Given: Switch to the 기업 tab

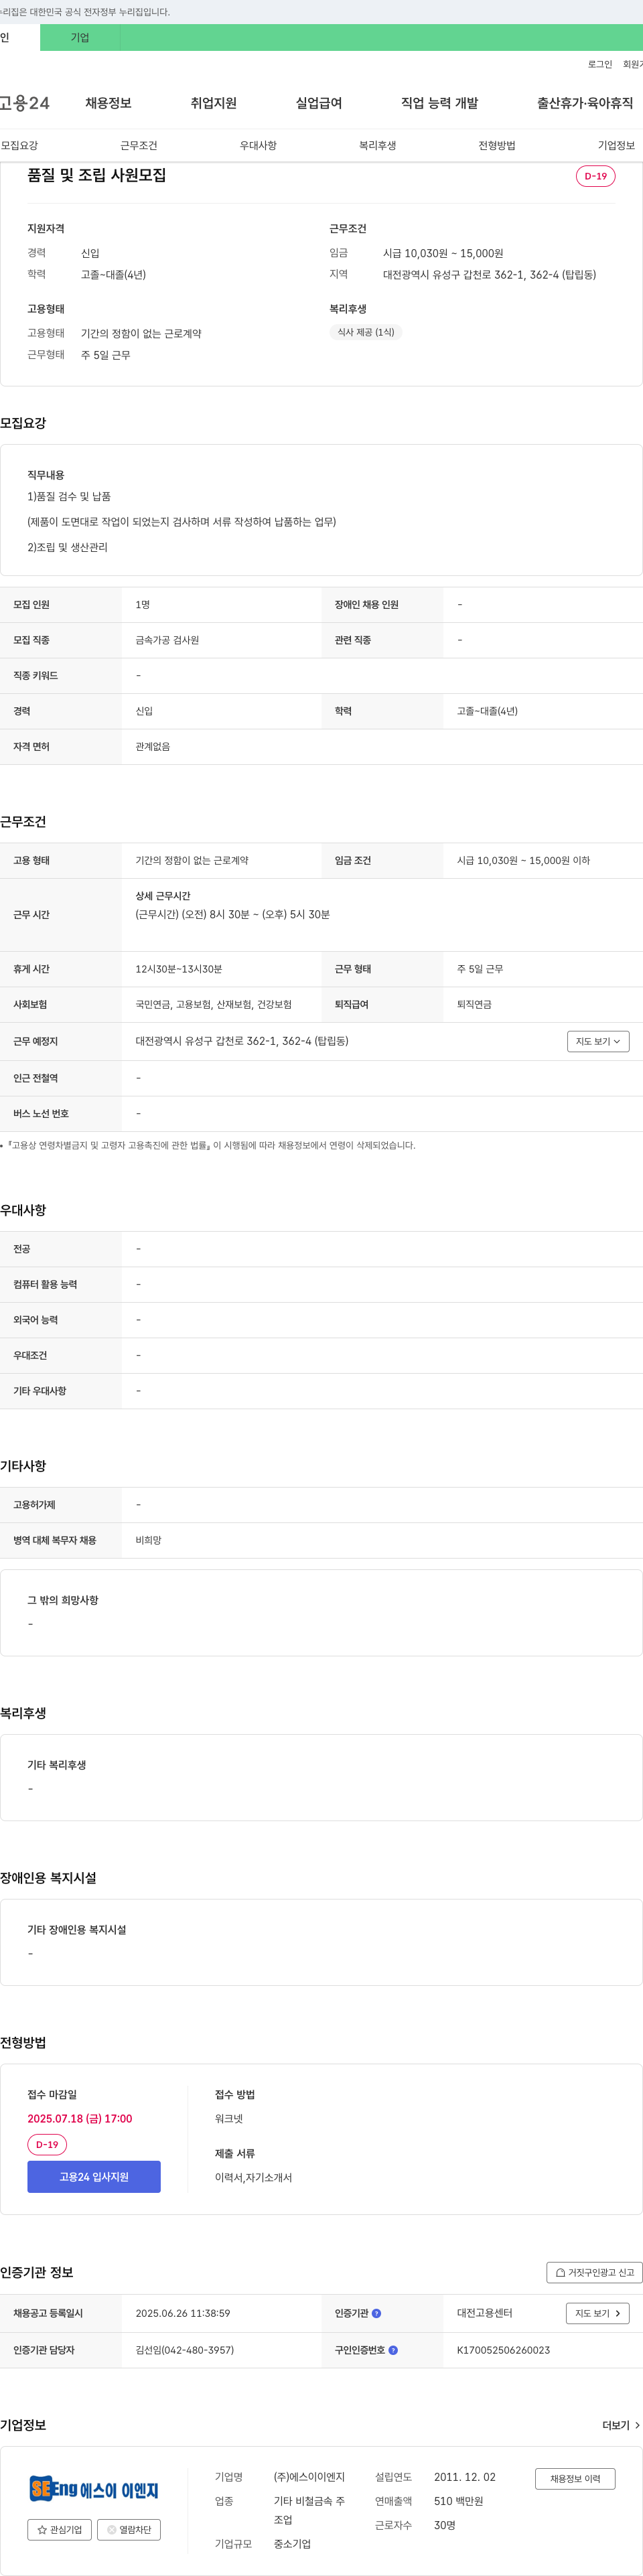Looking at the screenshot, I should click(80, 38).
